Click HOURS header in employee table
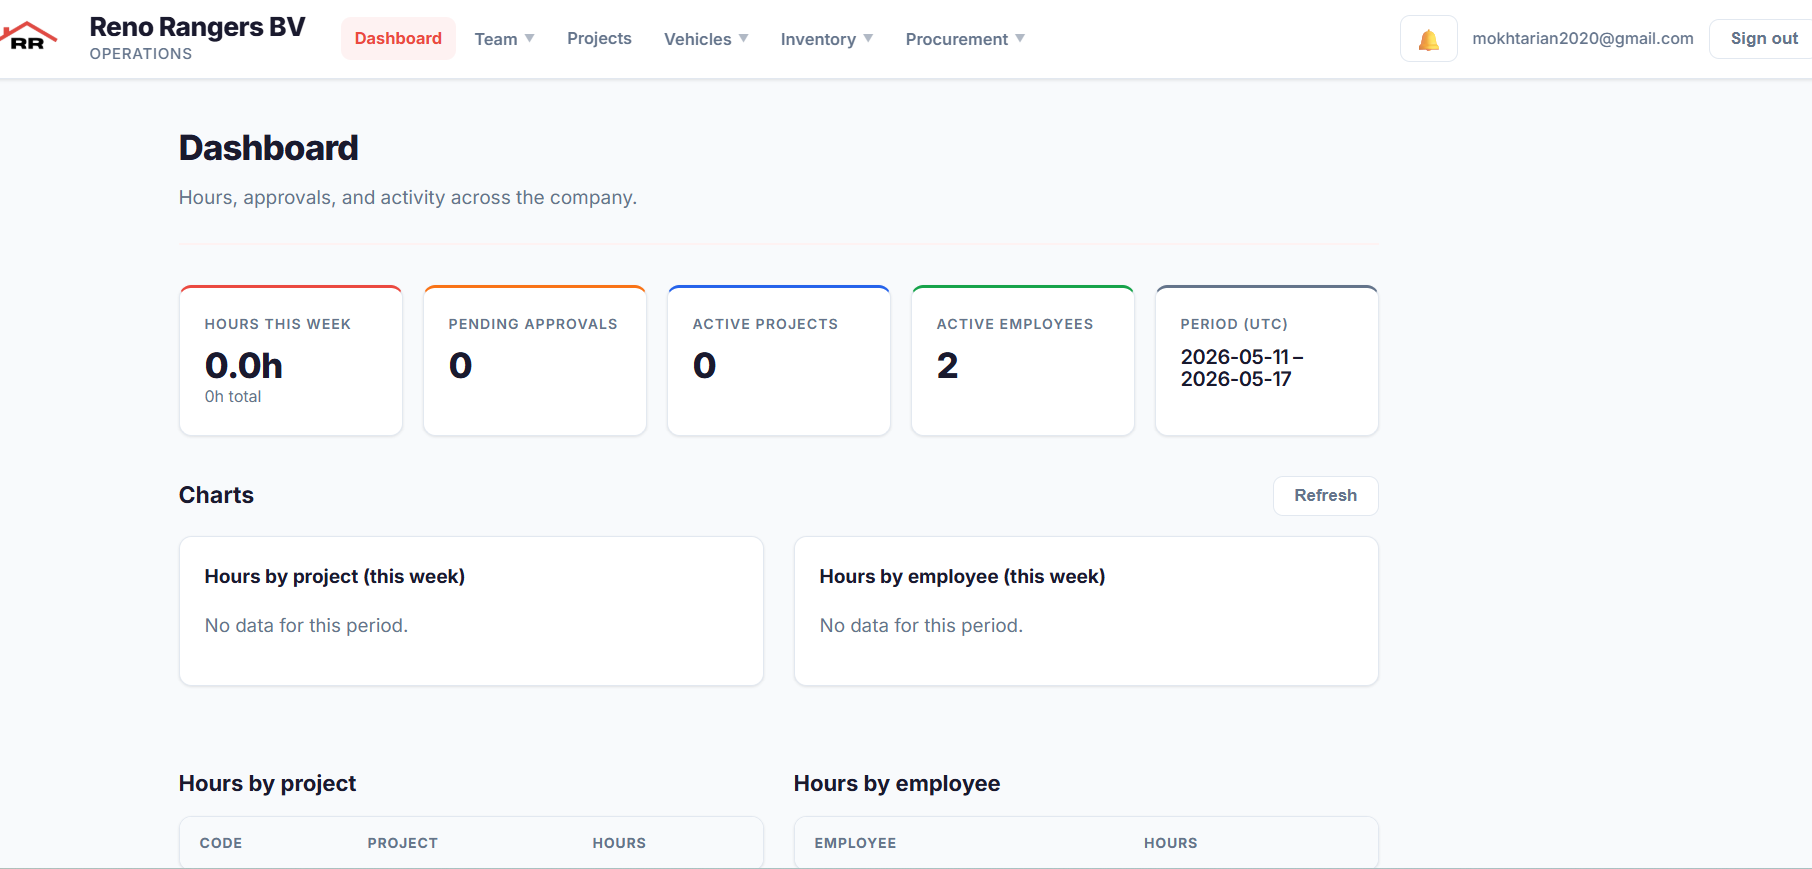This screenshot has height=869, width=1812. point(1171,843)
